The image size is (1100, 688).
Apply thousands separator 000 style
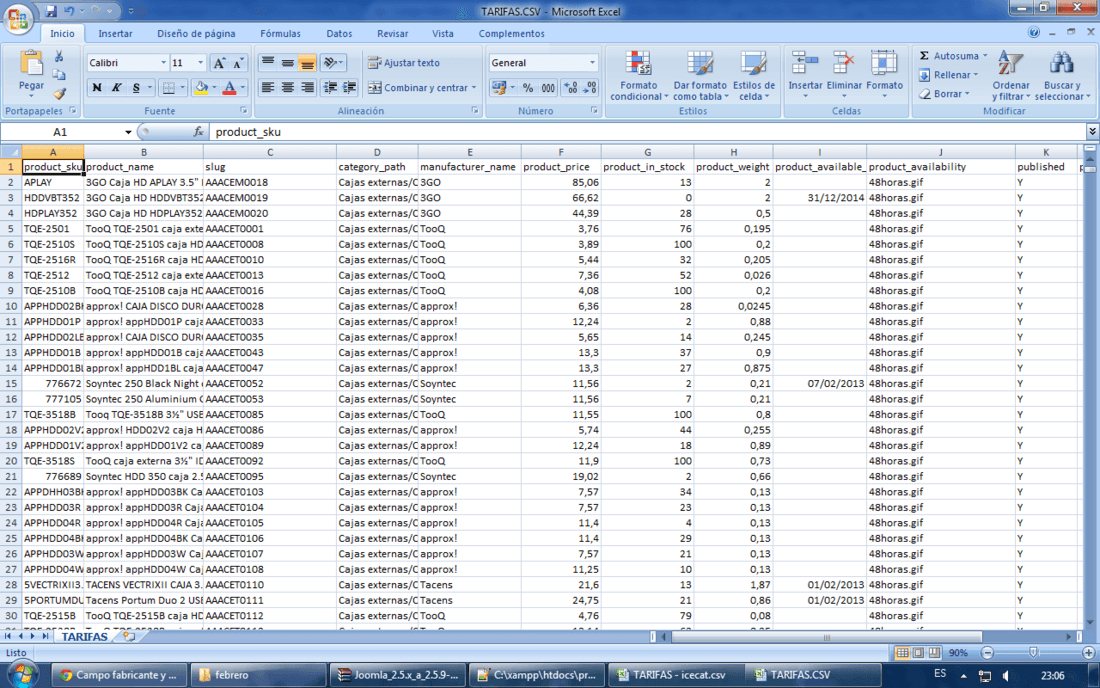coord(548,88)
